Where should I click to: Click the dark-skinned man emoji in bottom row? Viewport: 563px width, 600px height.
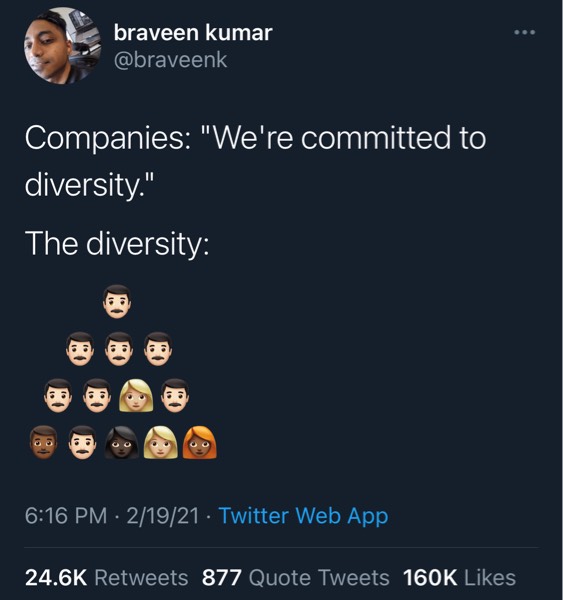[x=44, y=442]
